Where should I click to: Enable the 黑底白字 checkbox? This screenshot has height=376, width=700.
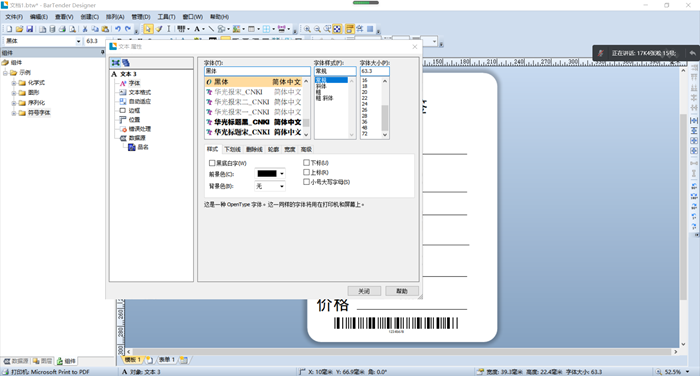point(212,163)
